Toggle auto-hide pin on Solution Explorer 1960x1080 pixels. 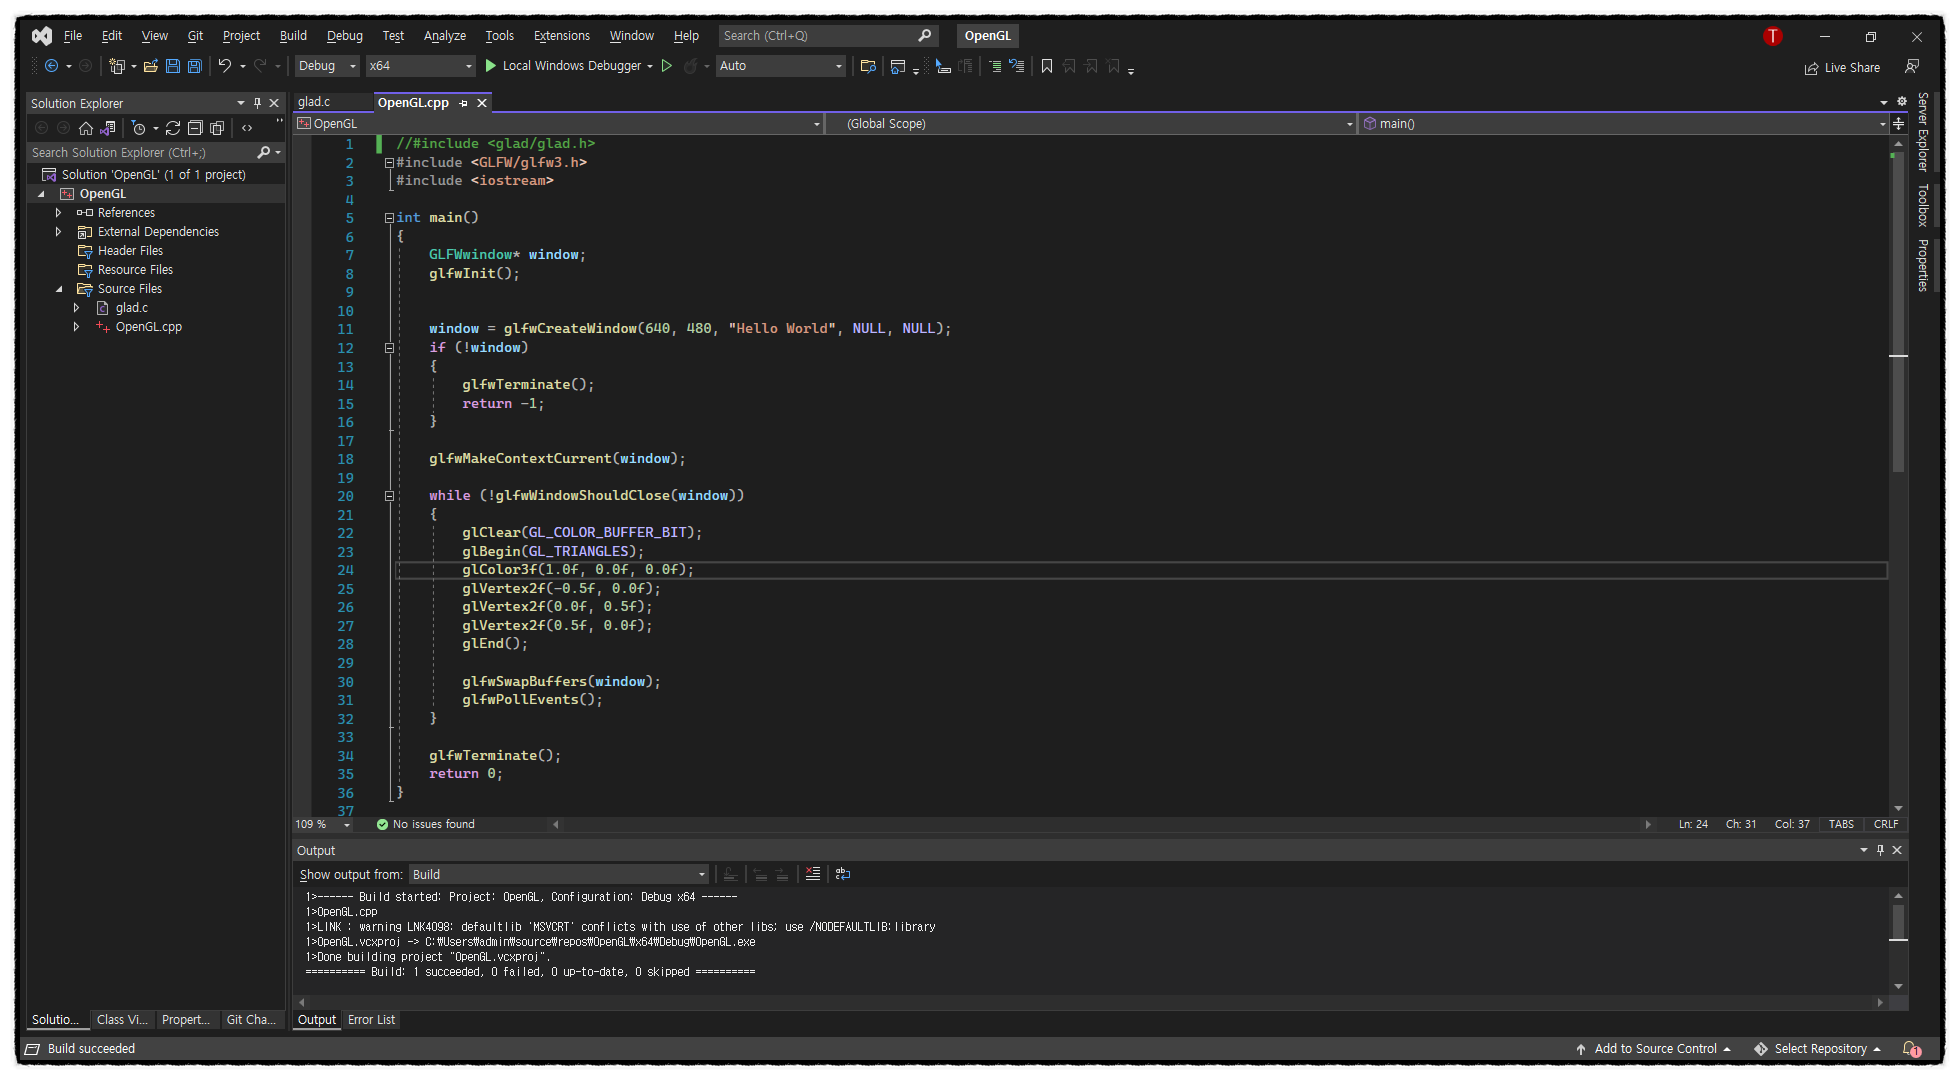pos(257,103)
